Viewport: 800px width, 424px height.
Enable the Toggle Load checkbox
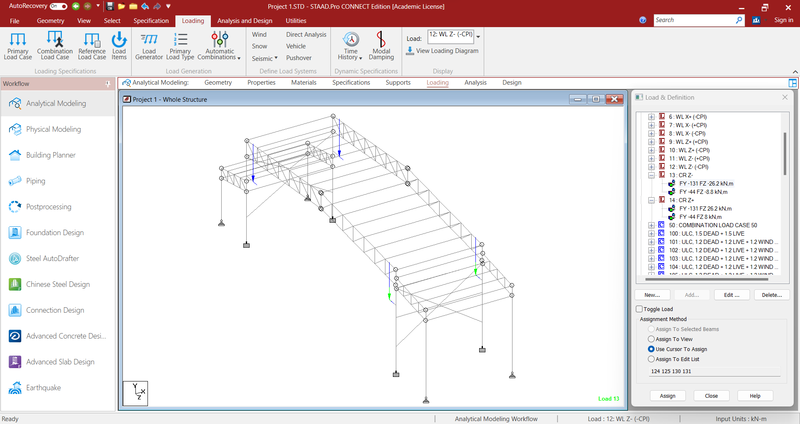coord(639,309)
